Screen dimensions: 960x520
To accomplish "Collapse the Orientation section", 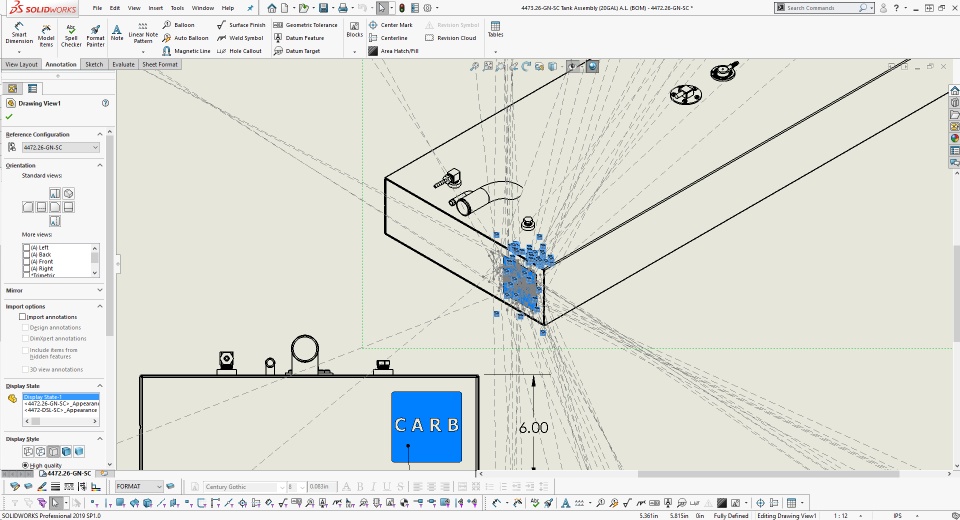I will (100, 165).
